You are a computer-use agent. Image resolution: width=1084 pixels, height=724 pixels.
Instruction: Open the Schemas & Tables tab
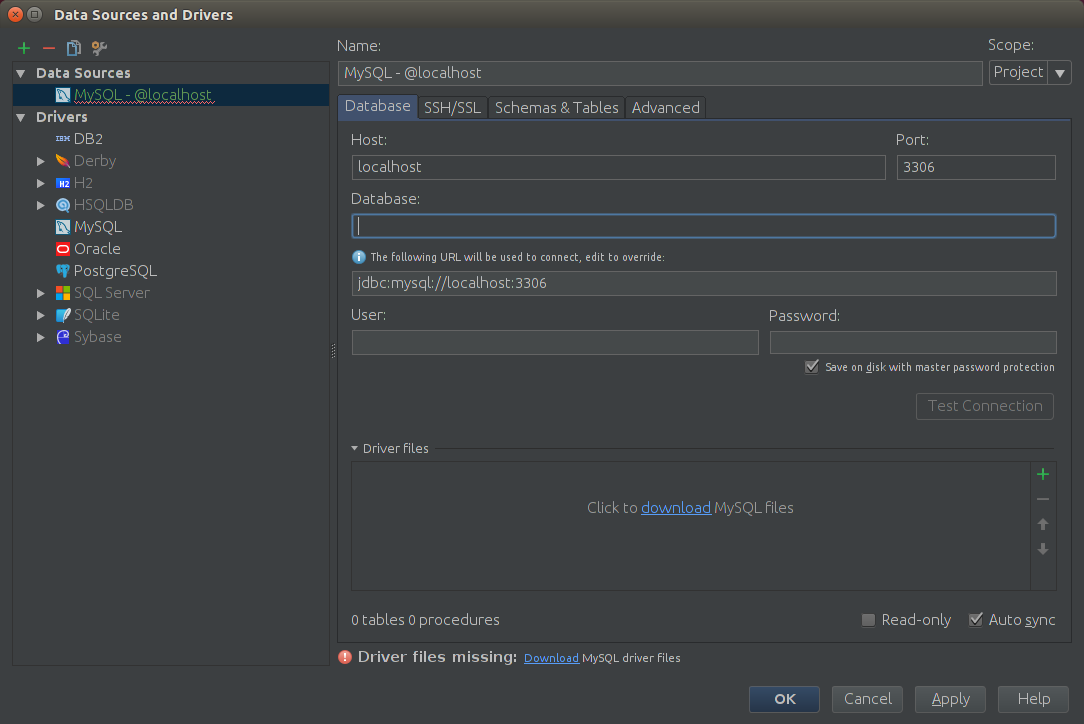tap(556, 107)
